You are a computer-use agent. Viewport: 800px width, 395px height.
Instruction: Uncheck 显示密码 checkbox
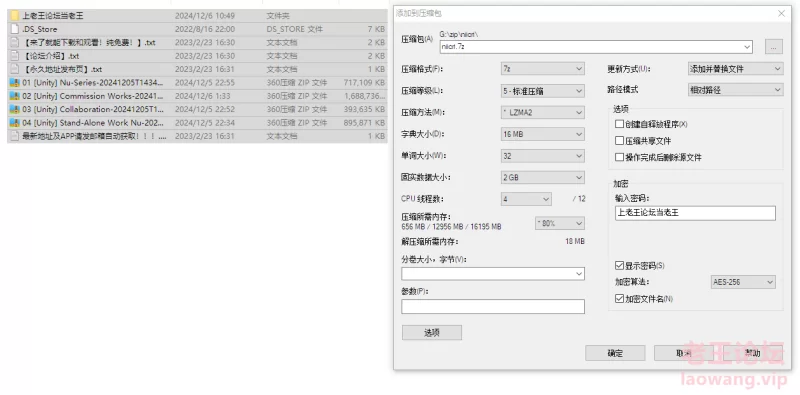(x=619, y=266)
